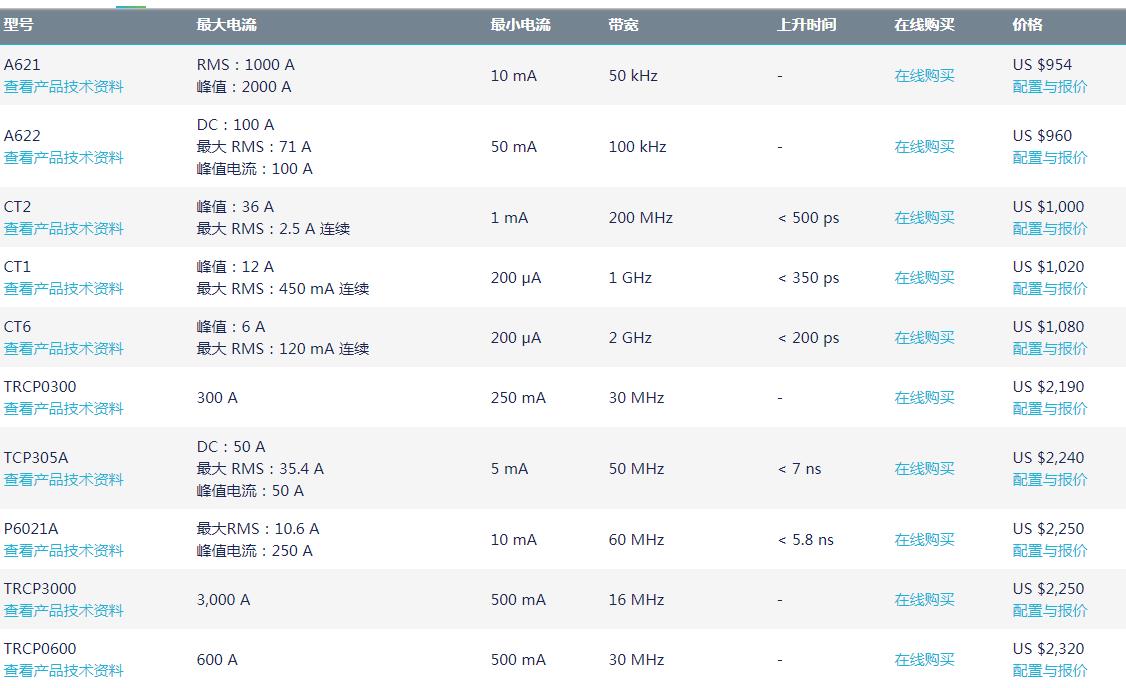1126x688 pixels.
Task: Click 在线购买 in the A621 row
Action: (x=924, y=76)
